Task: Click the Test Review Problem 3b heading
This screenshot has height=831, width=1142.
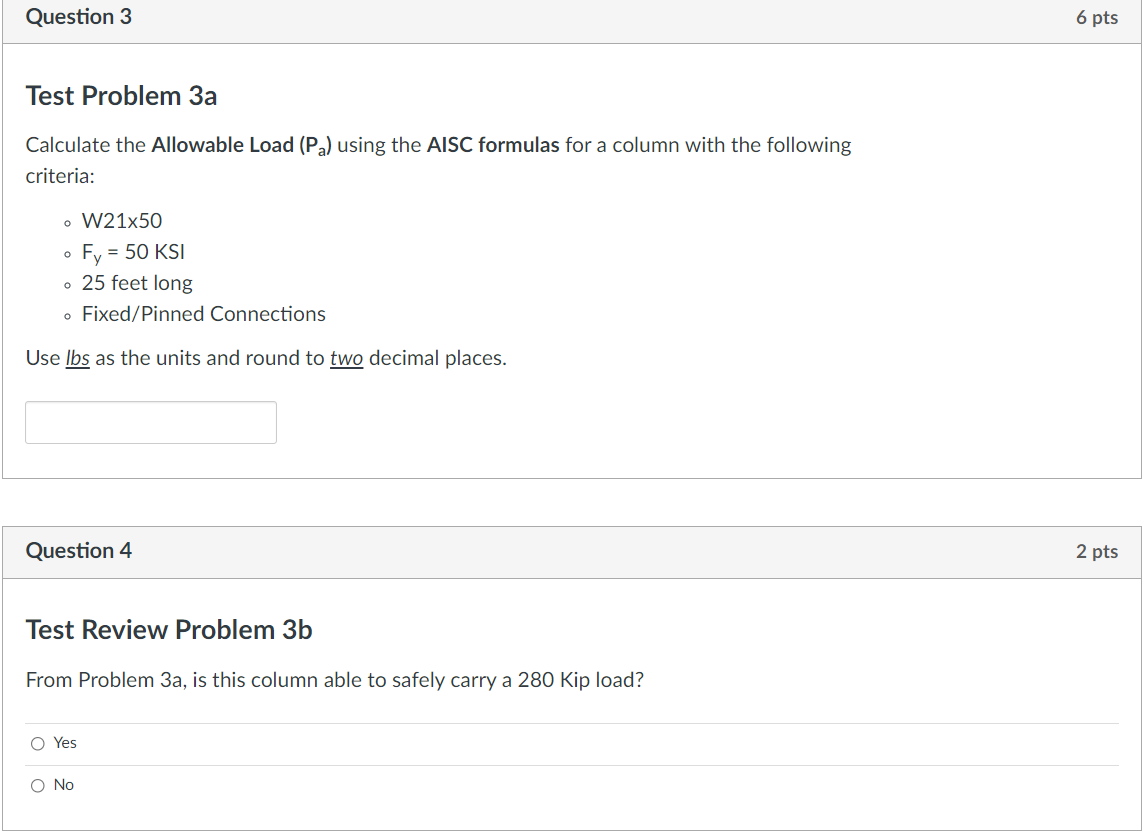Action: tap(168, 630)
